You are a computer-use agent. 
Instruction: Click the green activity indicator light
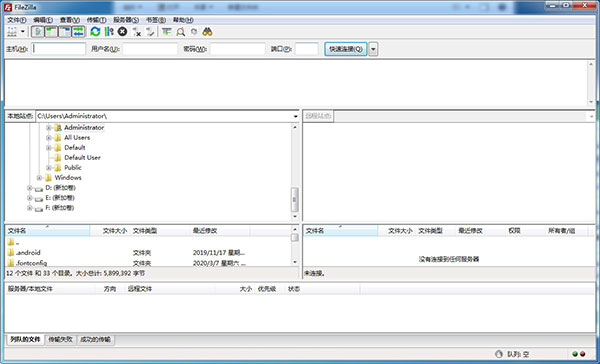[x=575, y=354]
